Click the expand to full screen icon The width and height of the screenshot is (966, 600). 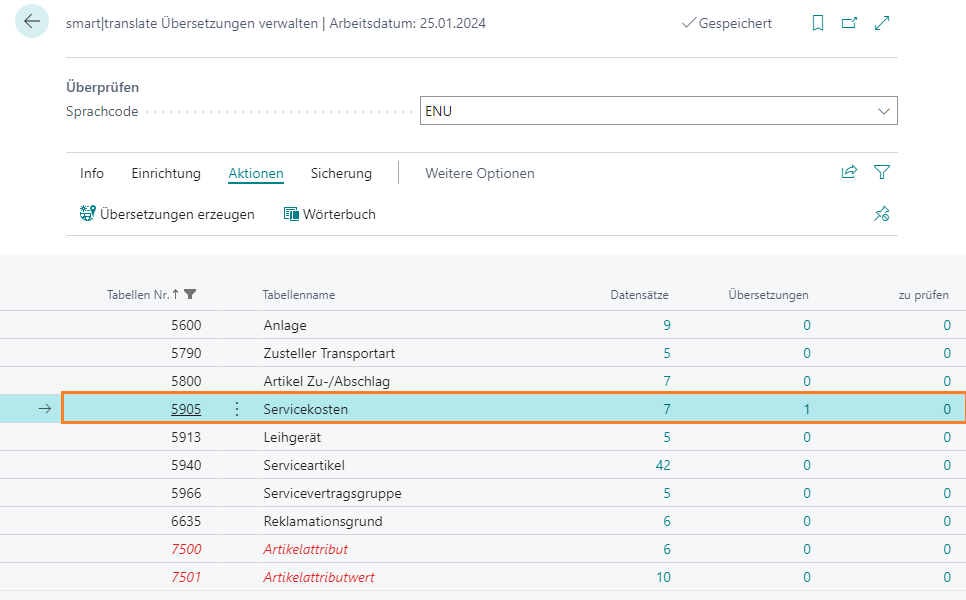pyautogui.click(x=882, y=23)
